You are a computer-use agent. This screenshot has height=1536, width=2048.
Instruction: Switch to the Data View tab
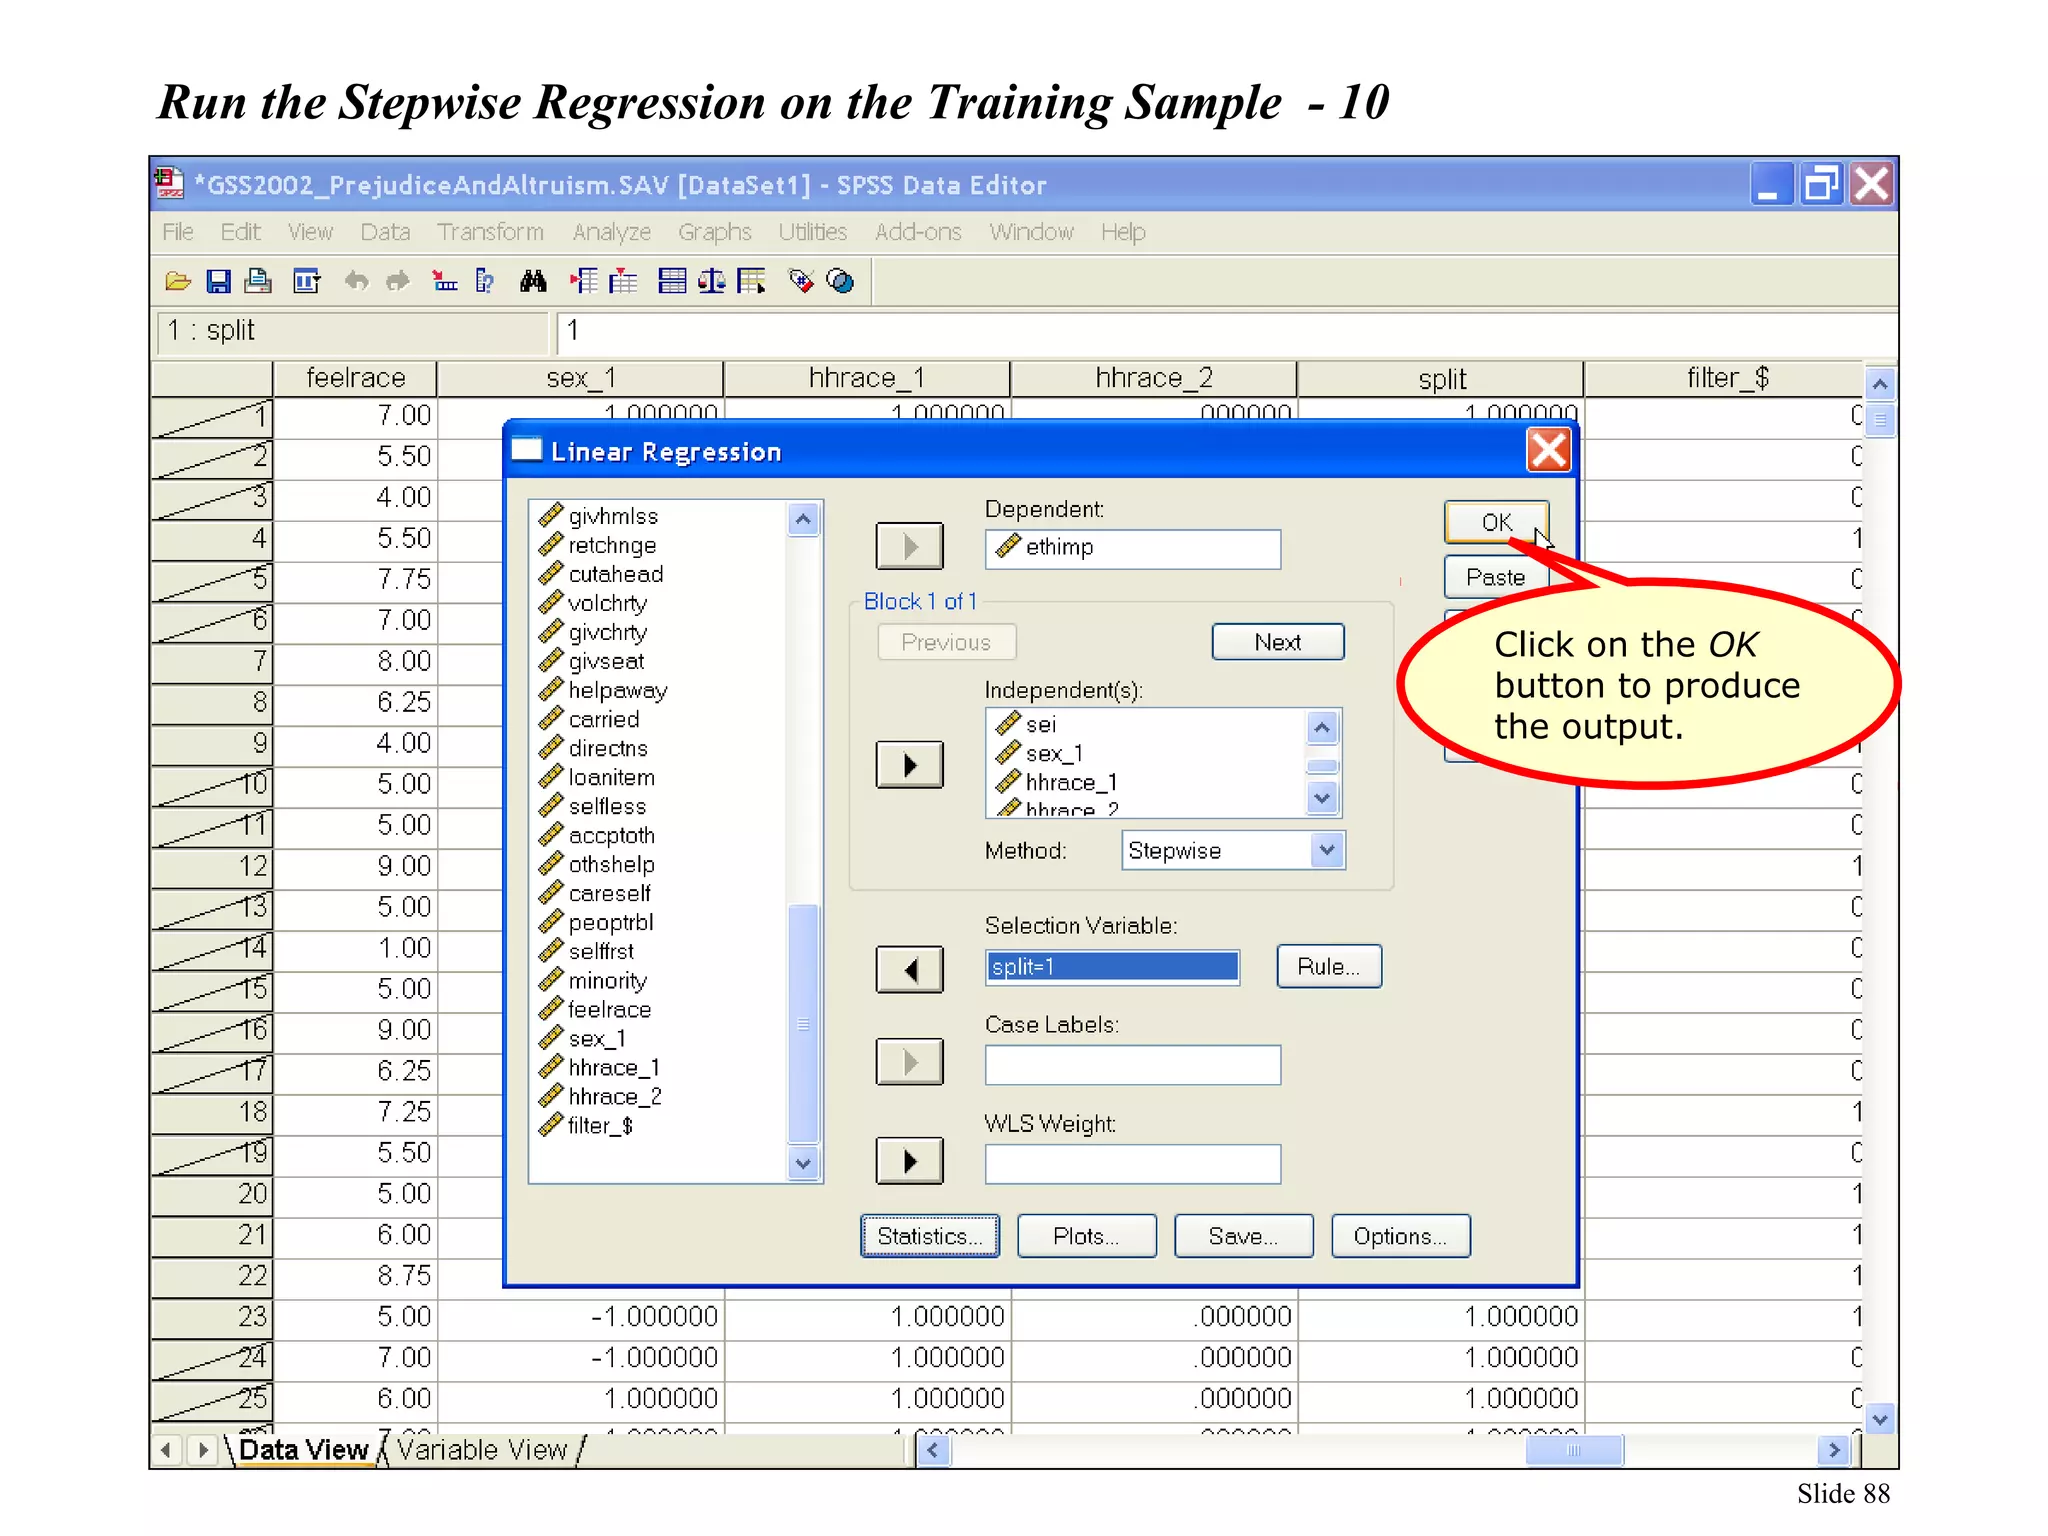pos(304,1449)
